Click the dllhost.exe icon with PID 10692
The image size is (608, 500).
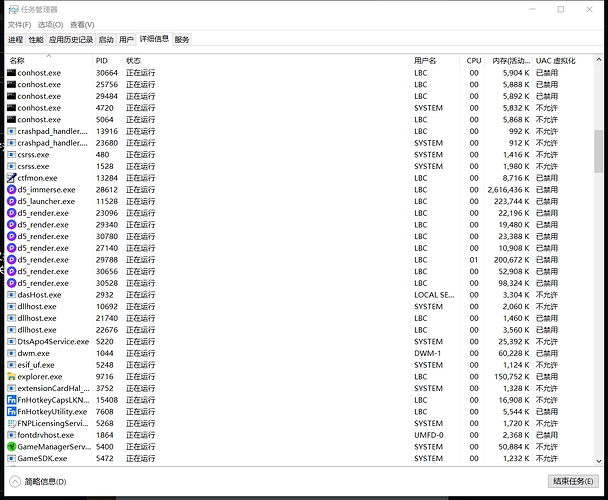[x=11, y=306]
